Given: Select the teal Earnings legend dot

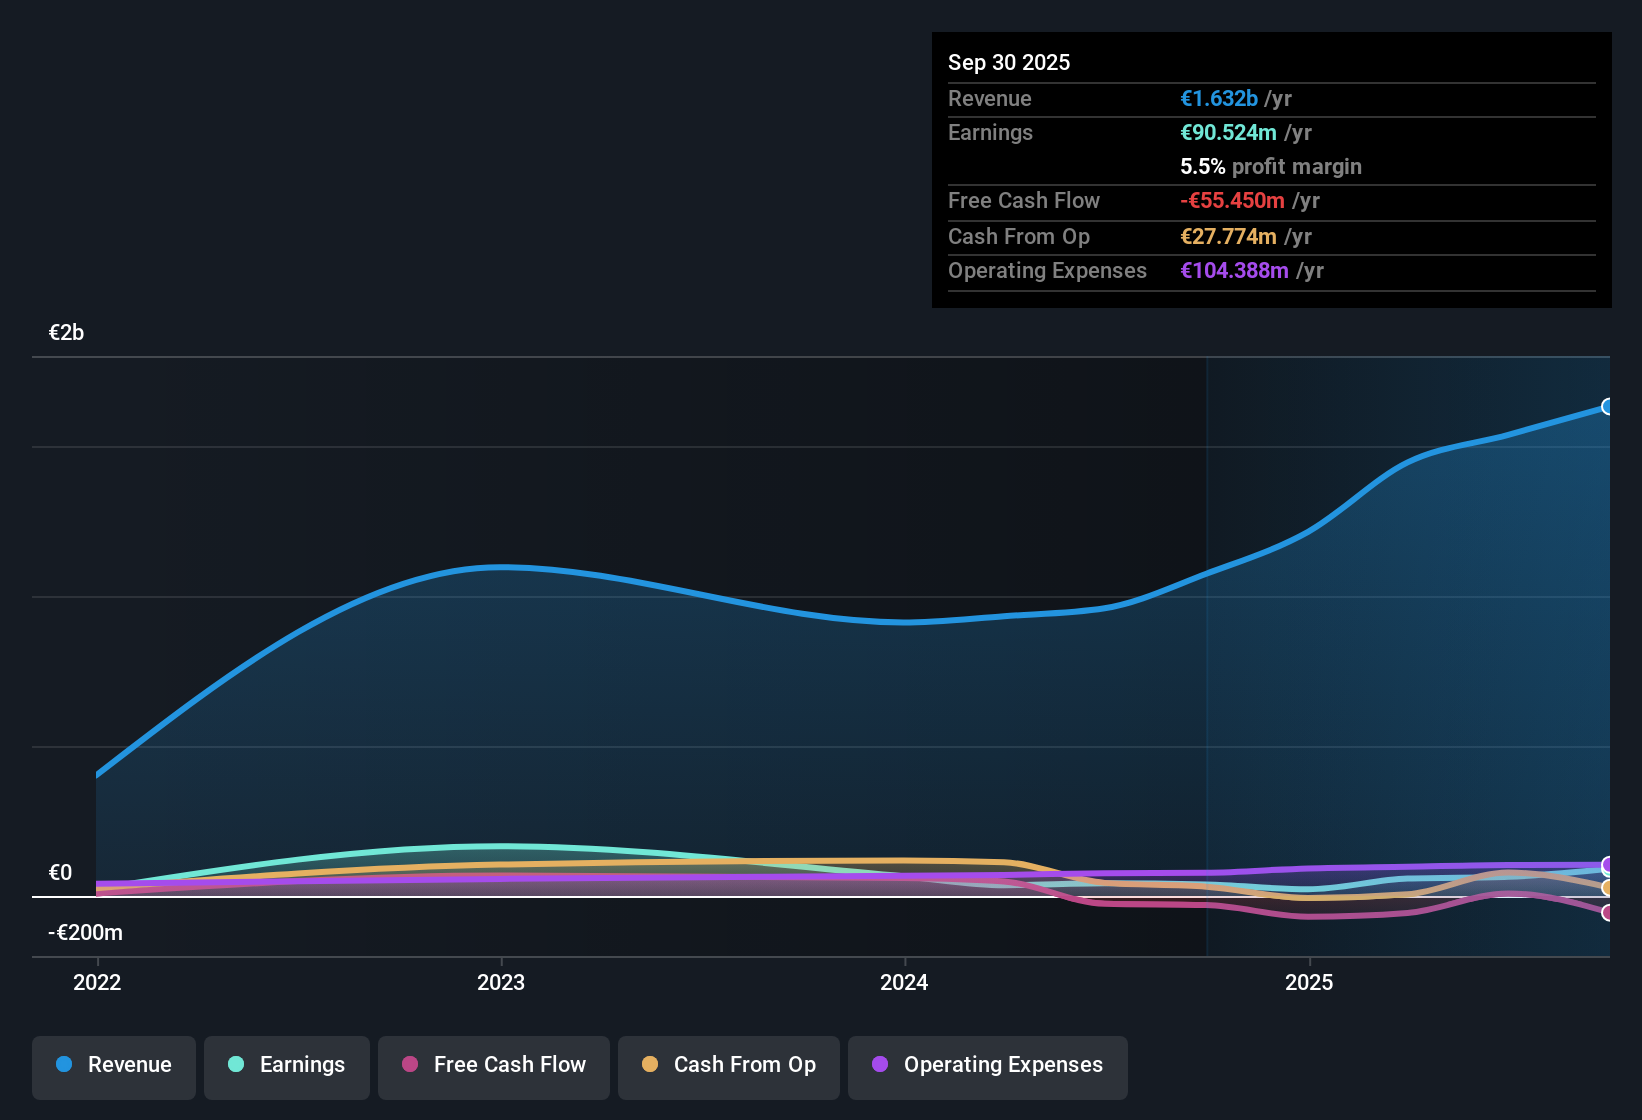Looking at the screenshot, I should (x=236, y=1065).
